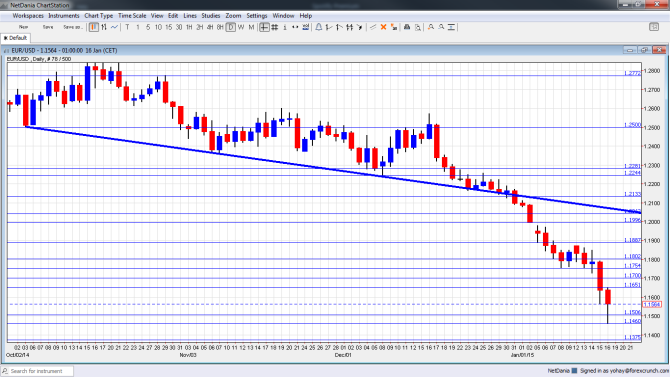Viewport: 670px width, 377px height.
Task: Select weekly 'W' time scale
Action: pos(241,27)
